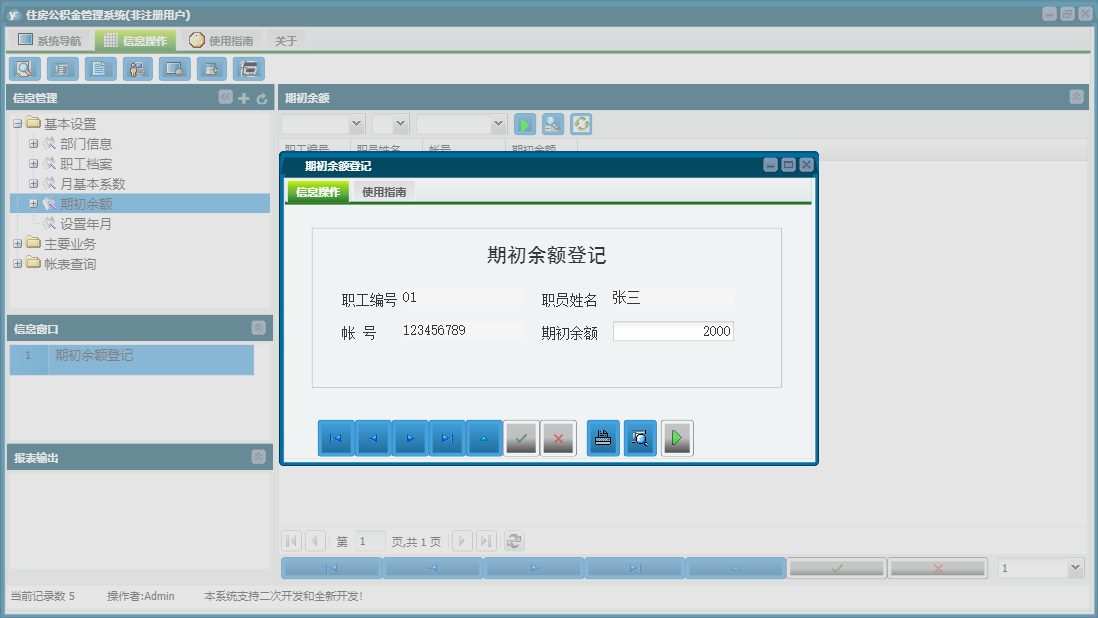The height and width of the screenshot is (618, 1098).
Task: Expand the 帐表查询 tree node
Action: point(17,263)
